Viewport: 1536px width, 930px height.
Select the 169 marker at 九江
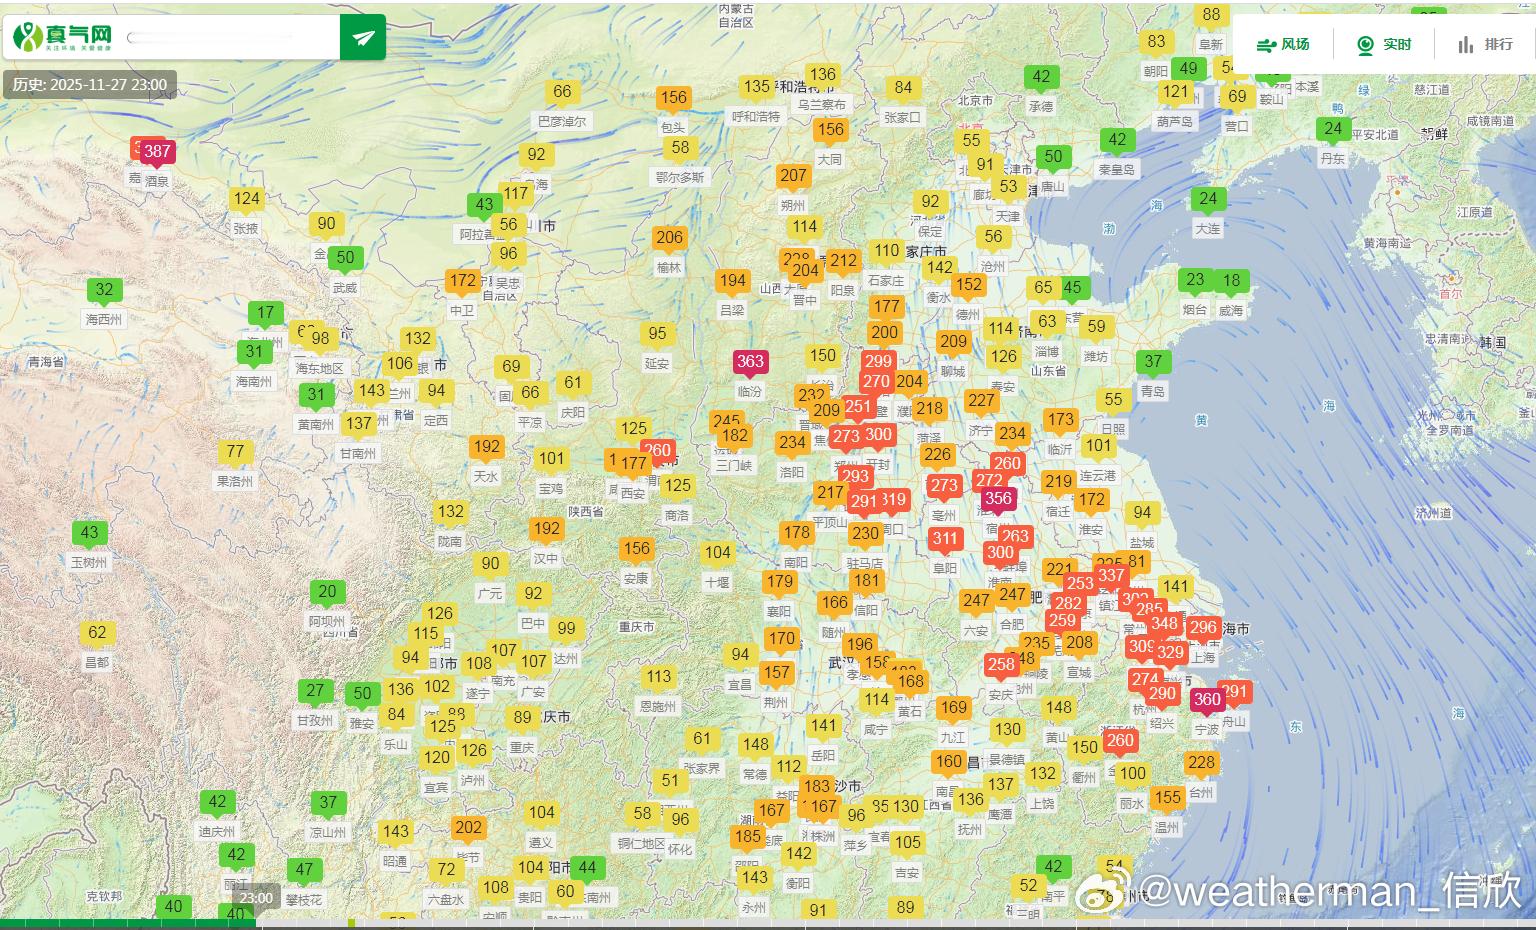[x=953, y=707]
